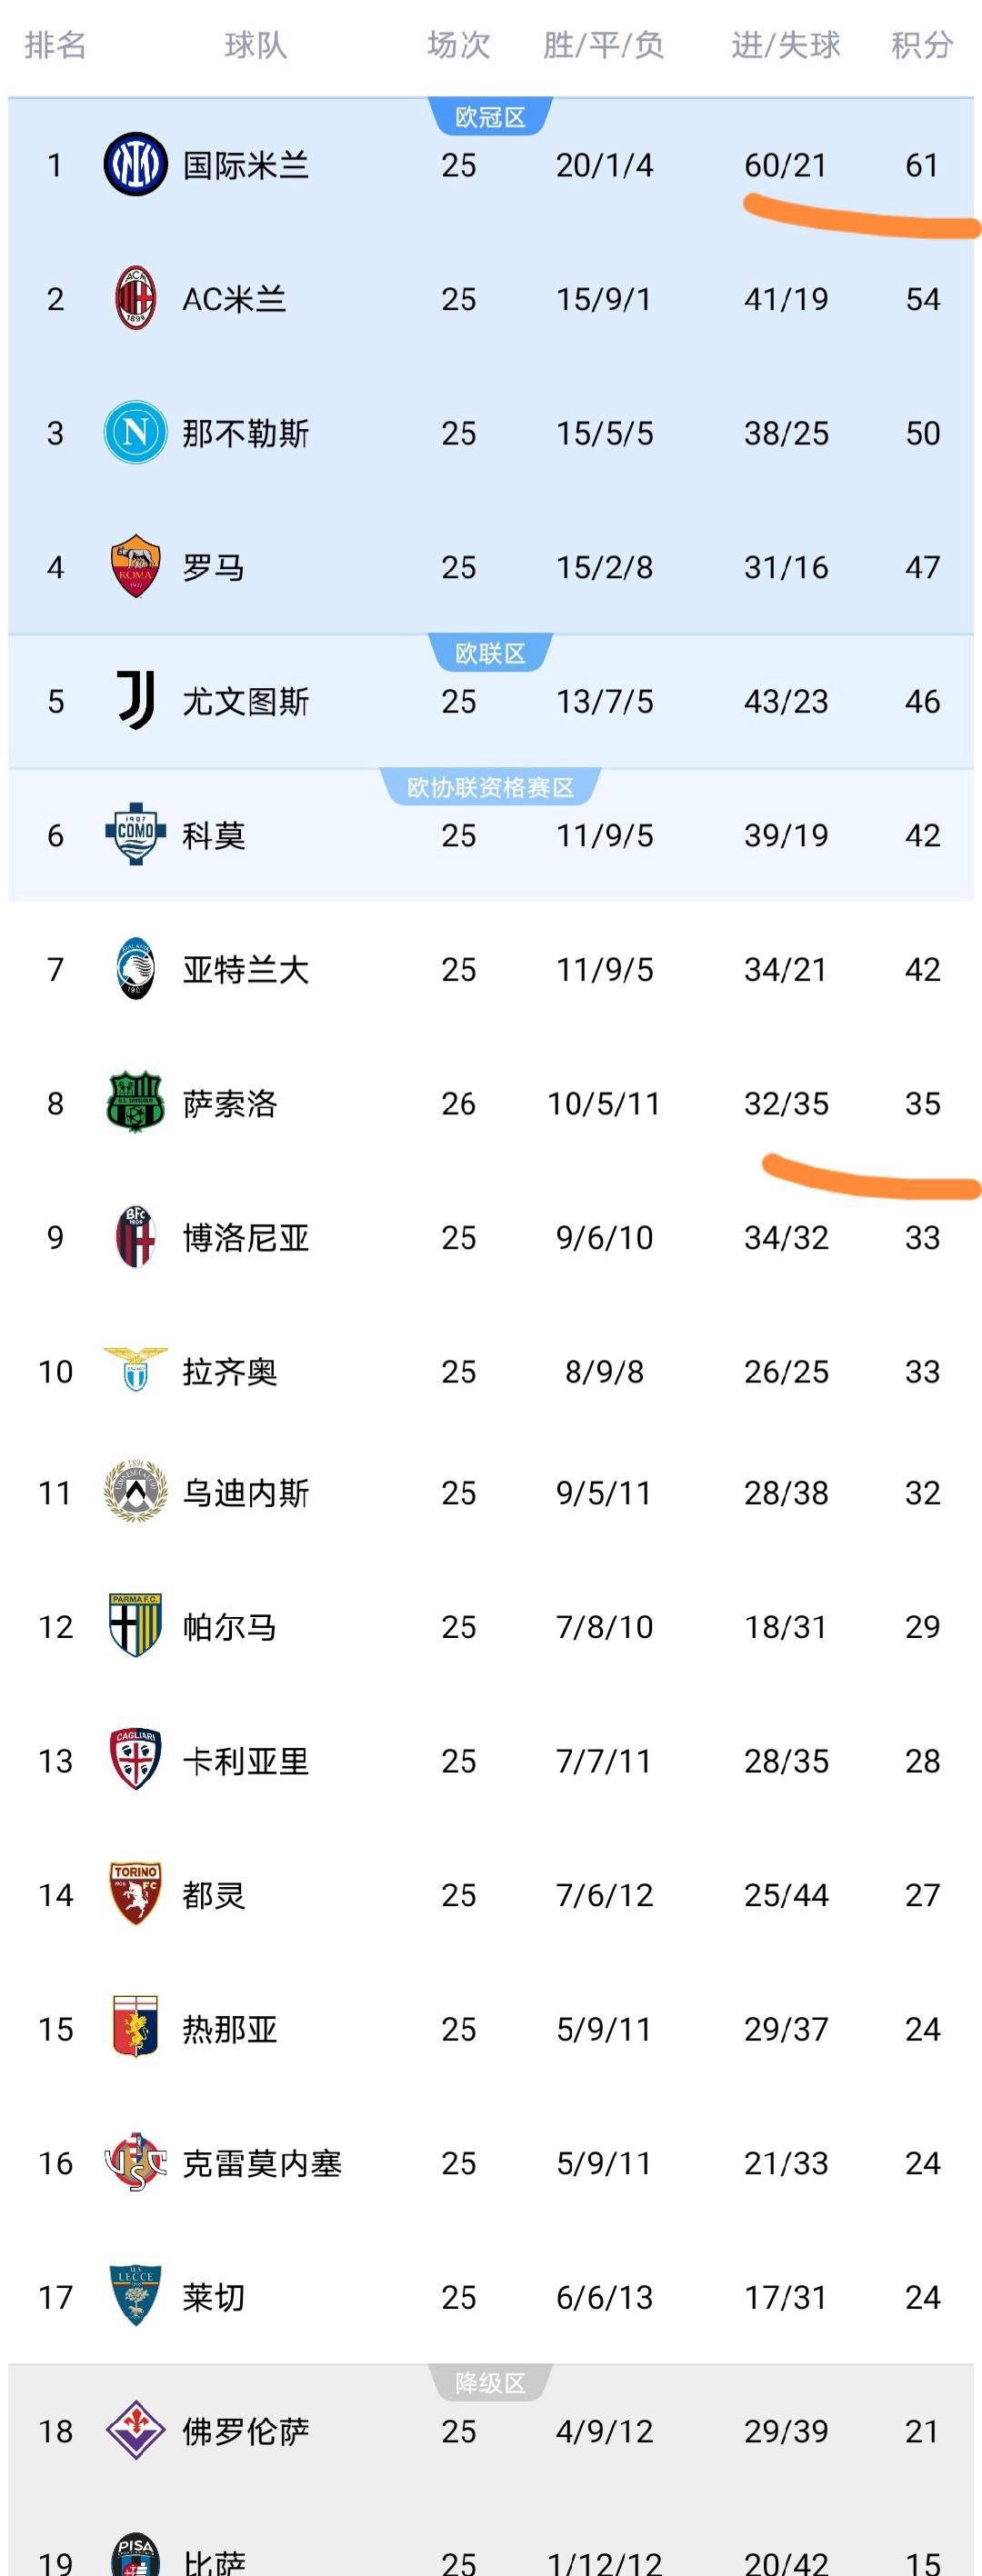Tap the AC Milan team logo
This screenshot has height=2576, width=982.
point(135,299)
